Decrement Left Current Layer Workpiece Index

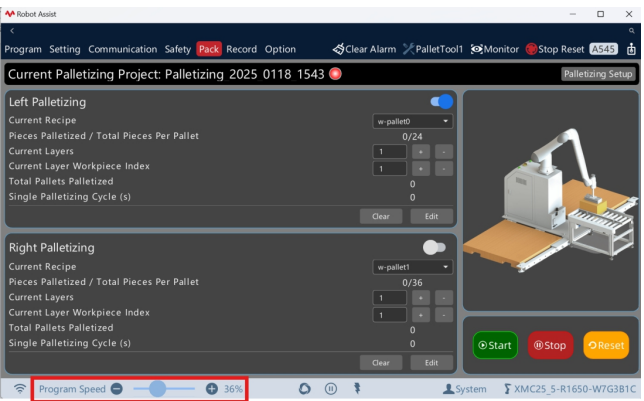click(x=444, y=168)
